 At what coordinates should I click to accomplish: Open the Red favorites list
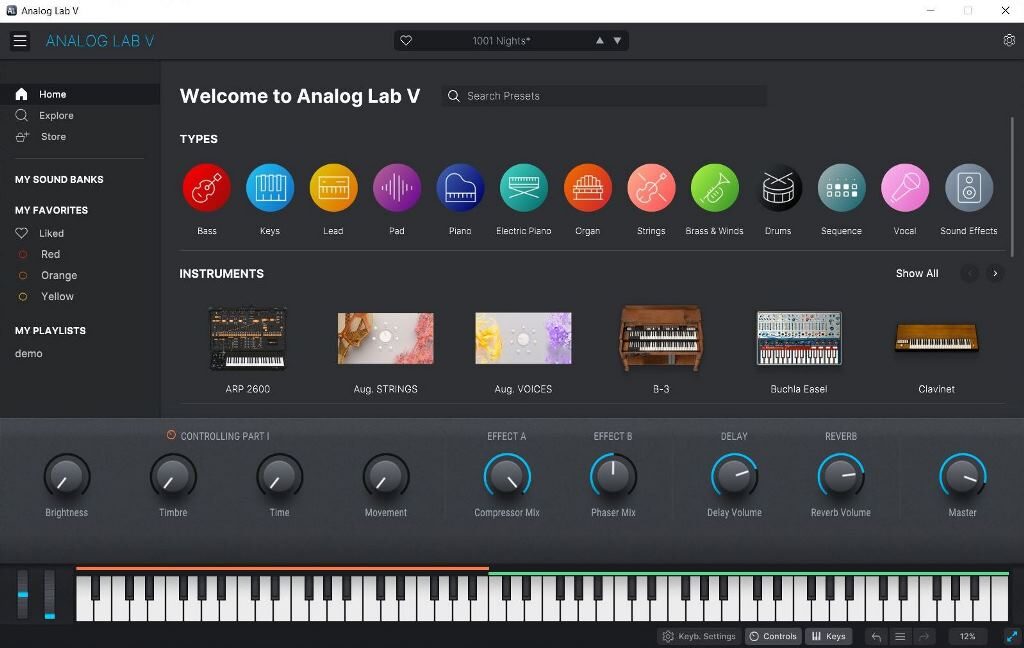pyautogui.click(x=39, y=254)
